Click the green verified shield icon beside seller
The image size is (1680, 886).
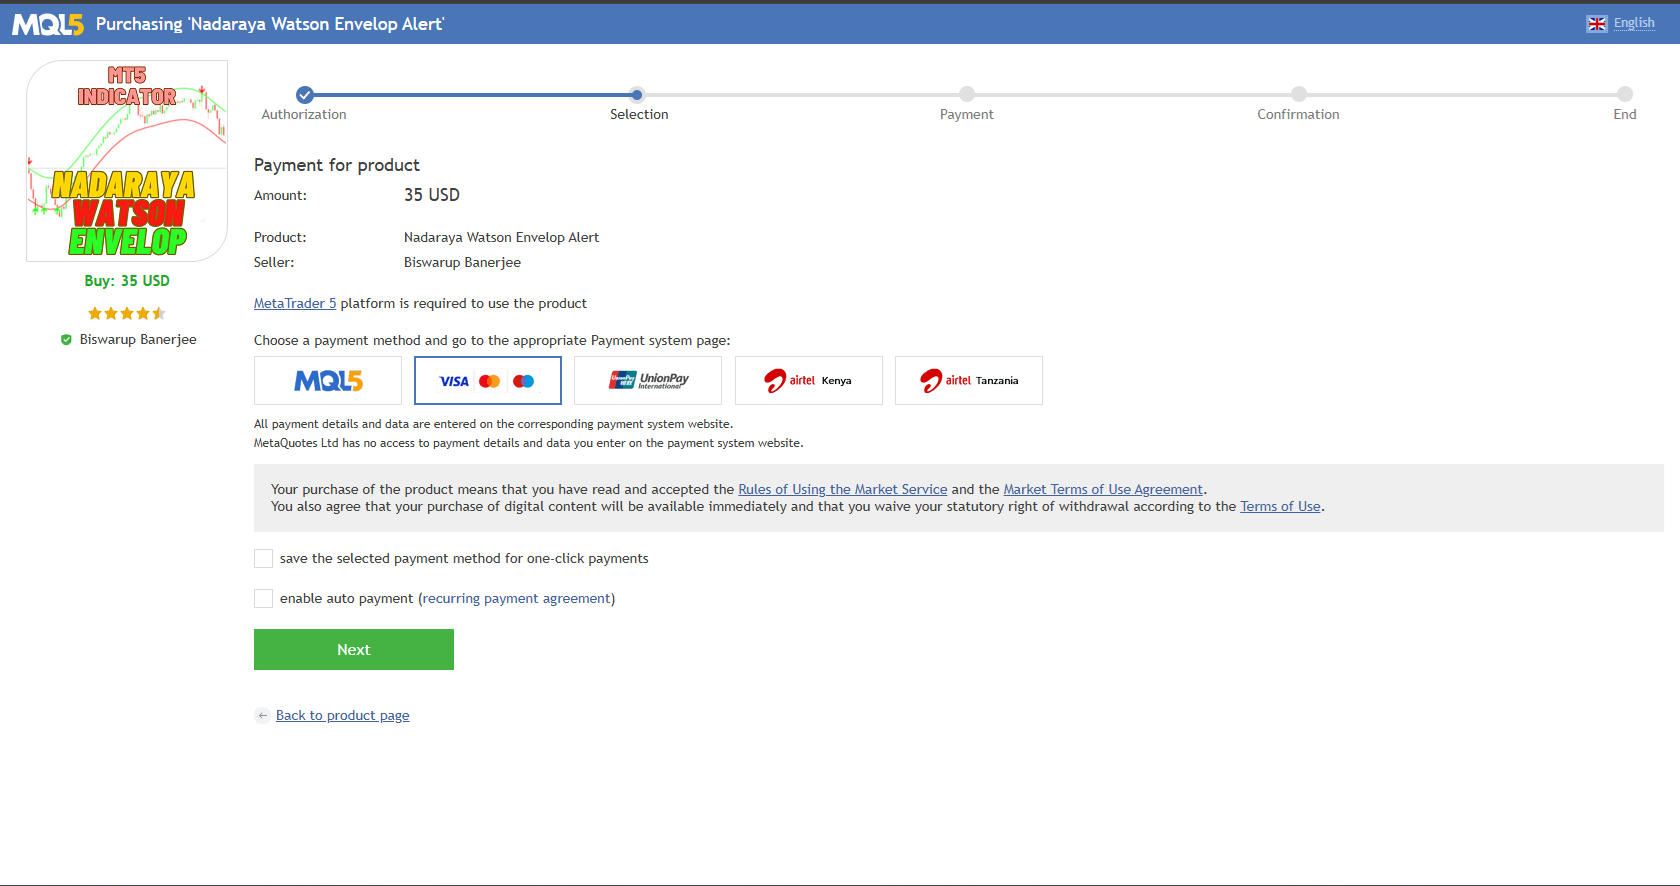pos(66,340)
